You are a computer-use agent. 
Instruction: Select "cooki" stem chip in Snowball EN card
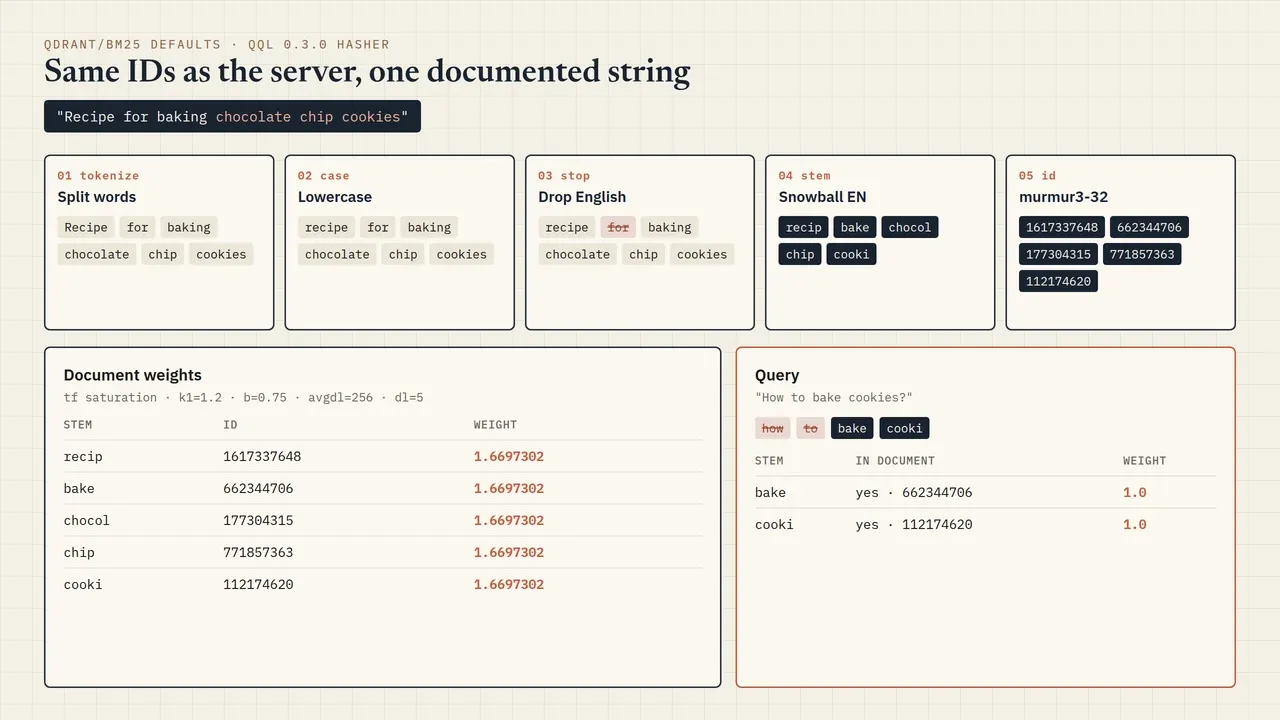point(851,254)
